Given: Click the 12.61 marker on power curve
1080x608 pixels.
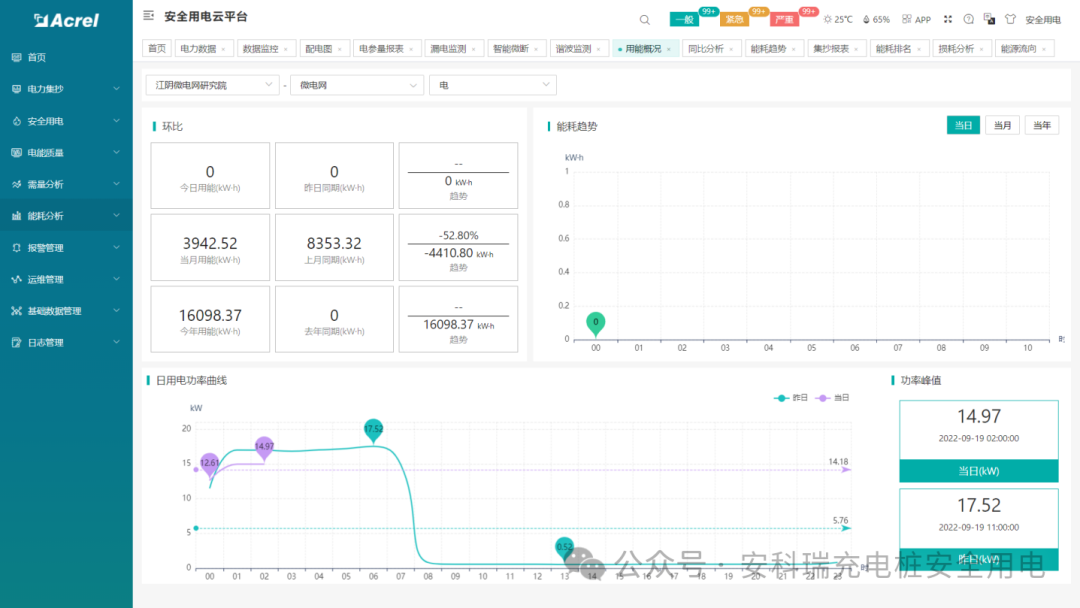Looking at the screenshot, I should (209, 463).
